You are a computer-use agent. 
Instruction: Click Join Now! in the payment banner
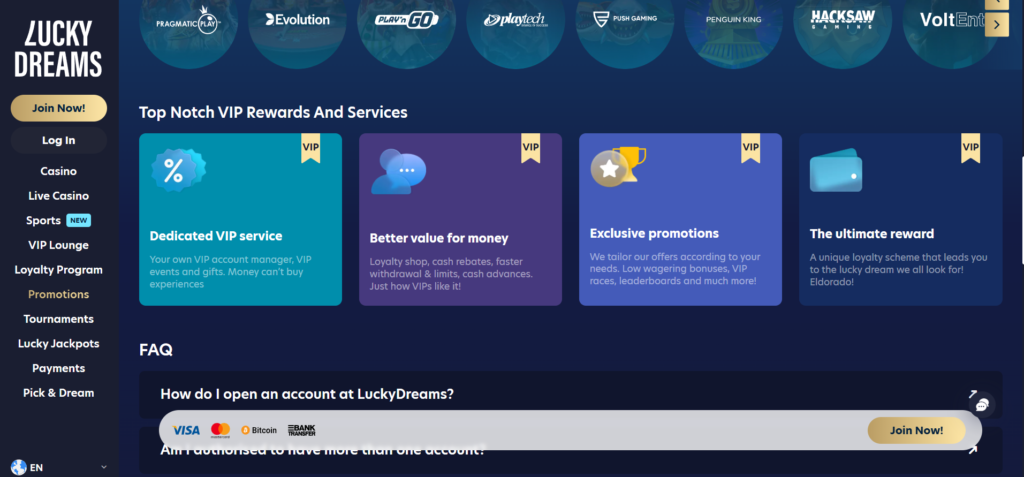(916, 430)
